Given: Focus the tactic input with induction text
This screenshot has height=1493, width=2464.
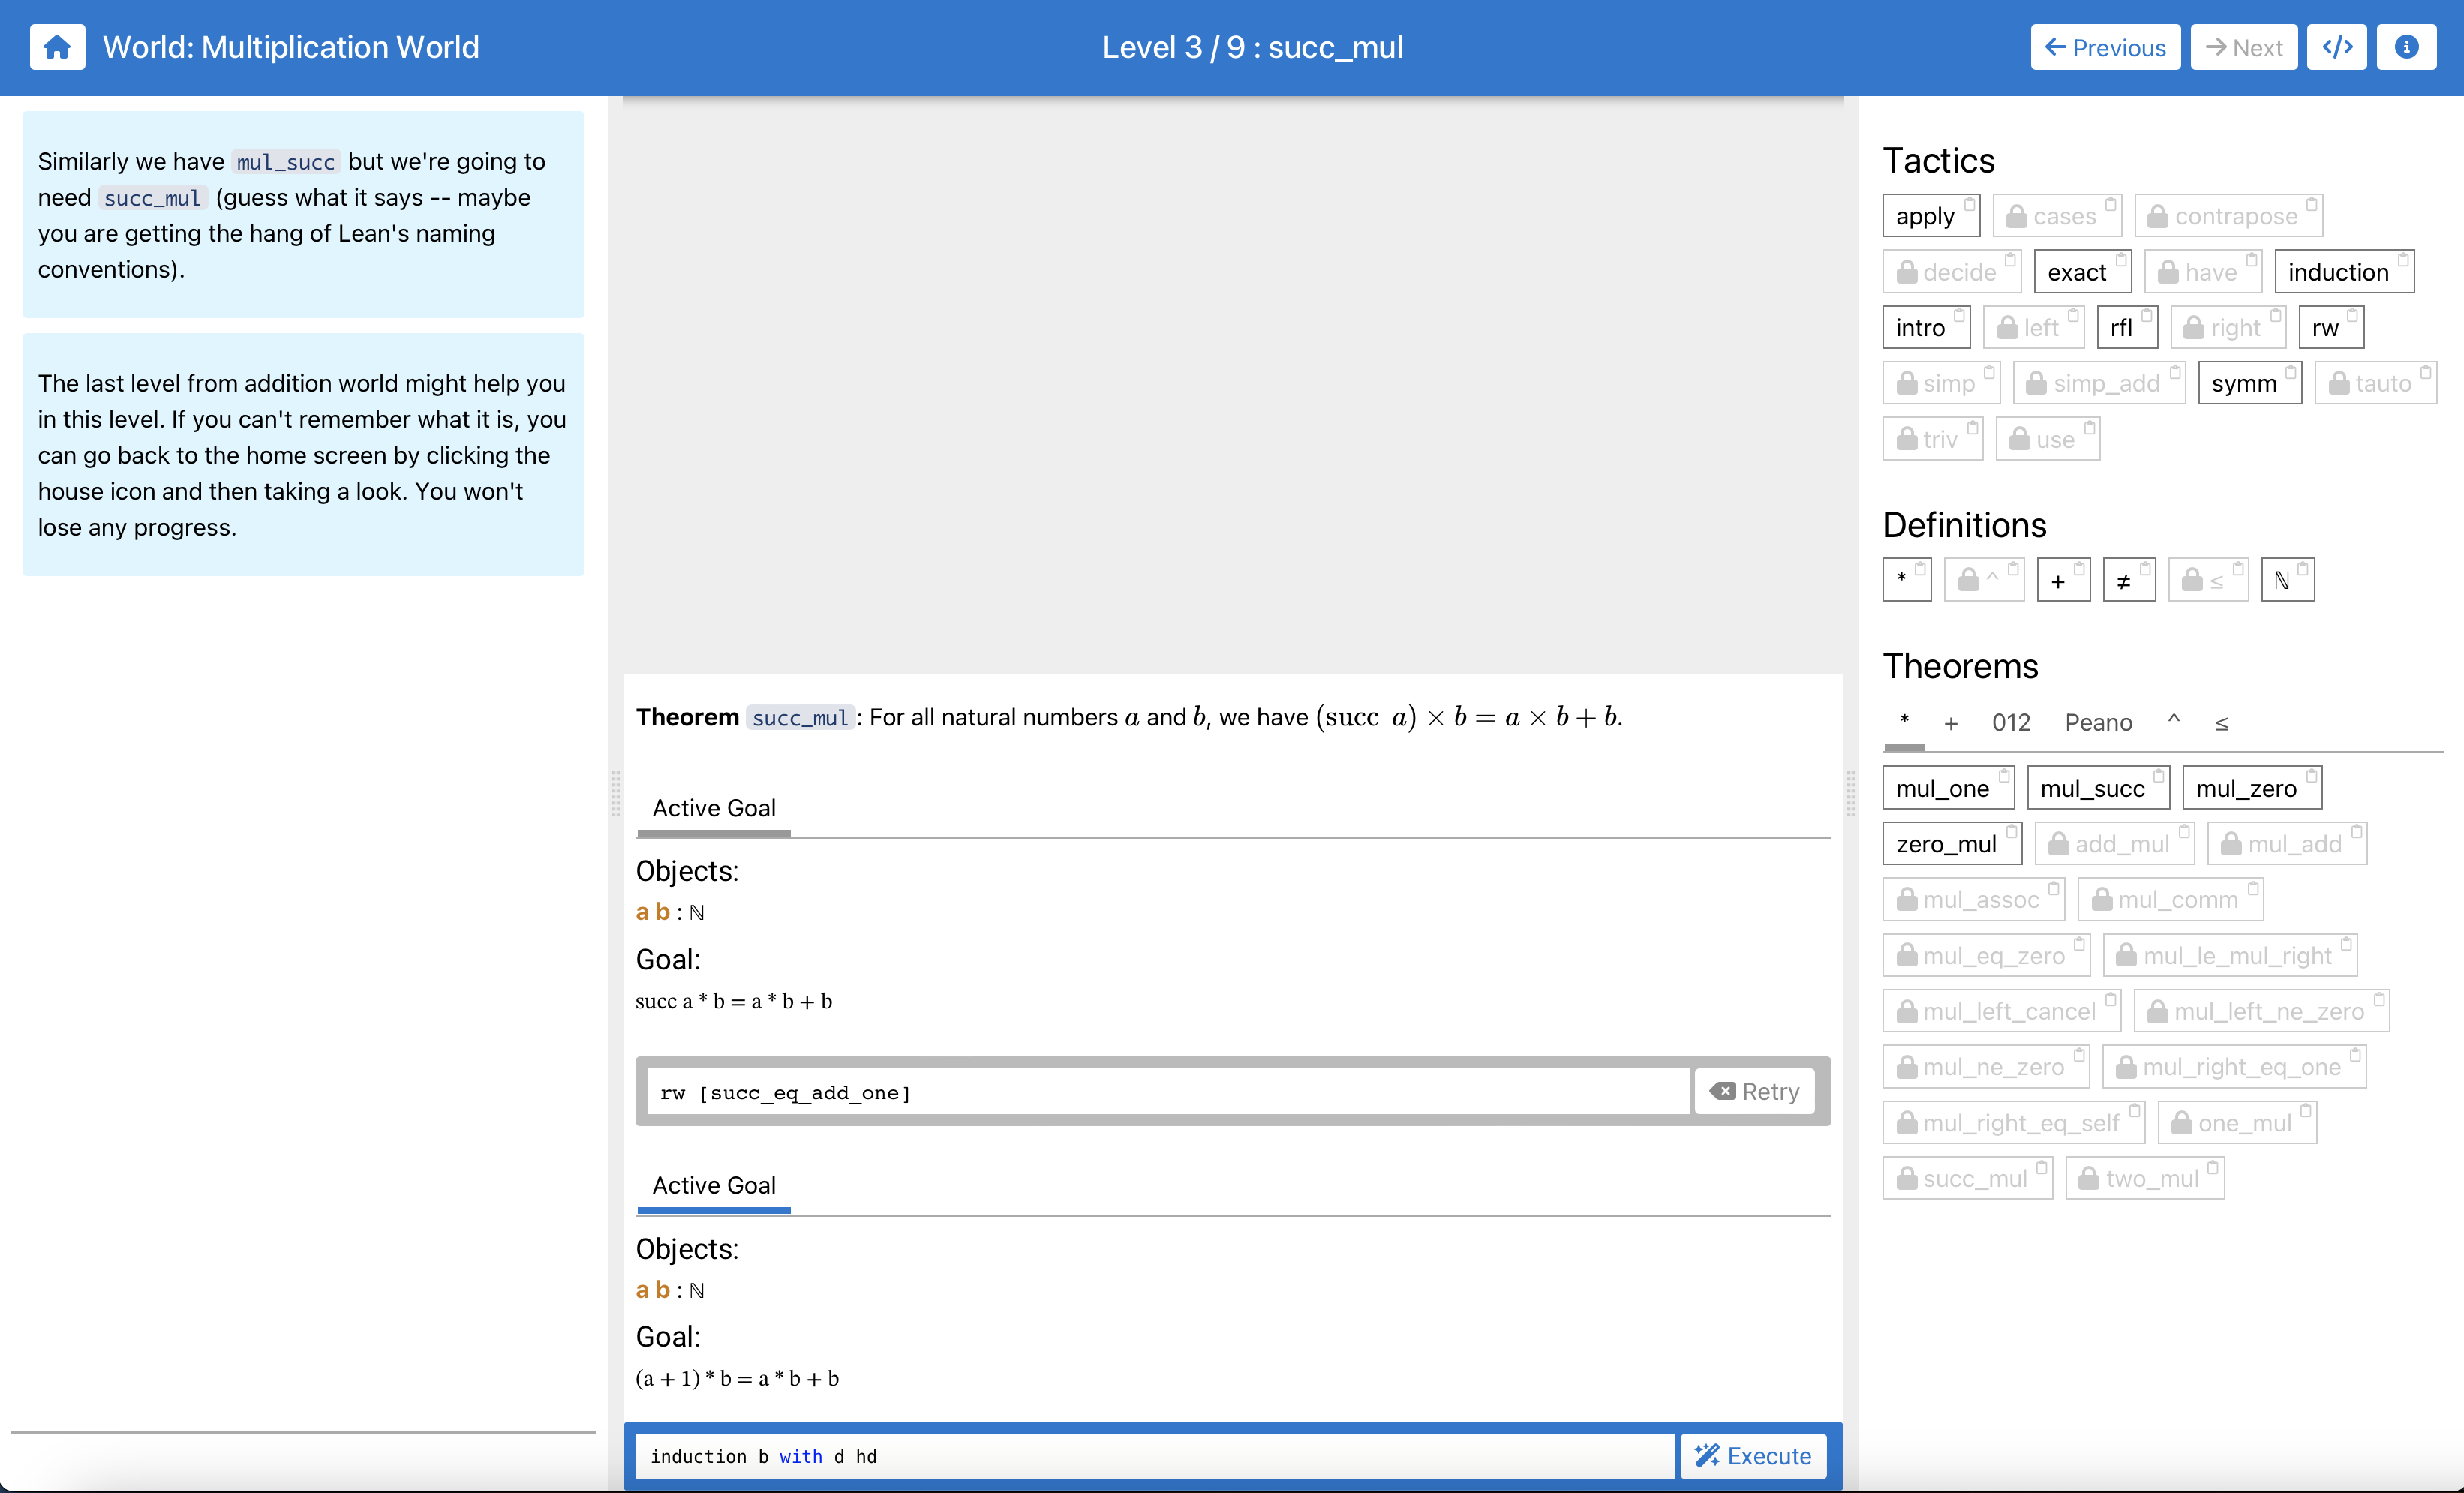Looking at the screenshot, I should point(1155,1456).
